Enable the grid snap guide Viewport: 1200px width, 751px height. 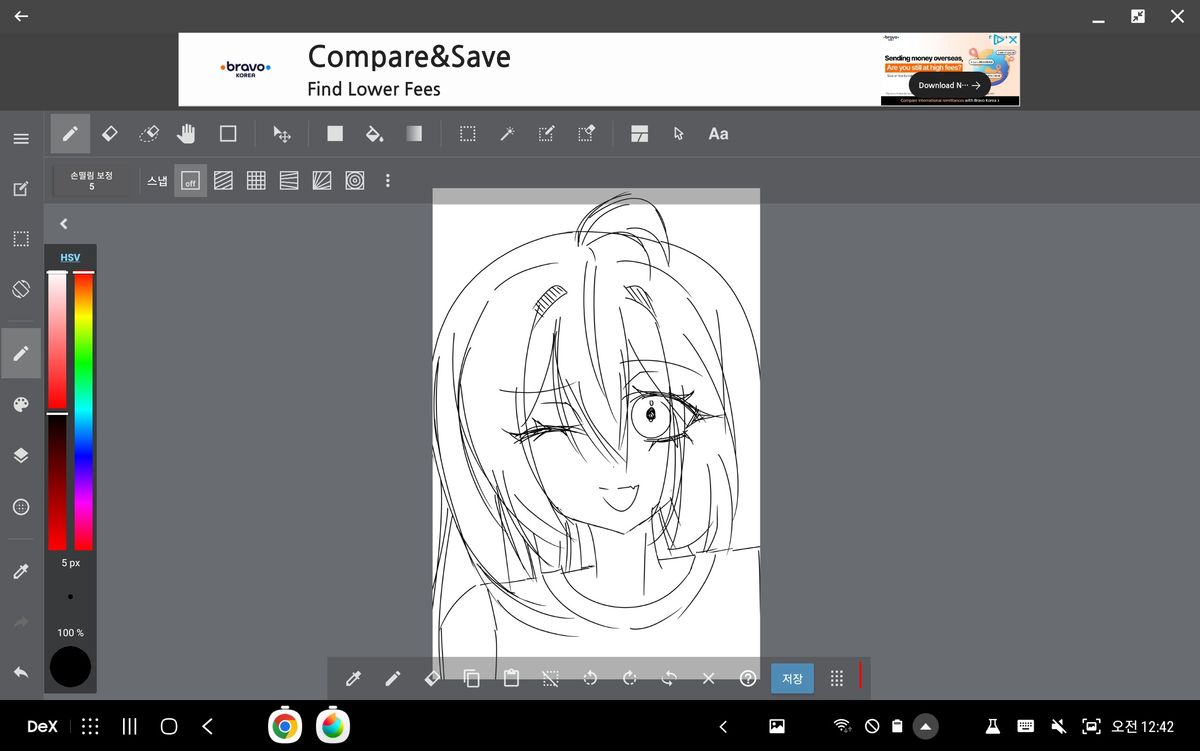(x=256, y=181)
